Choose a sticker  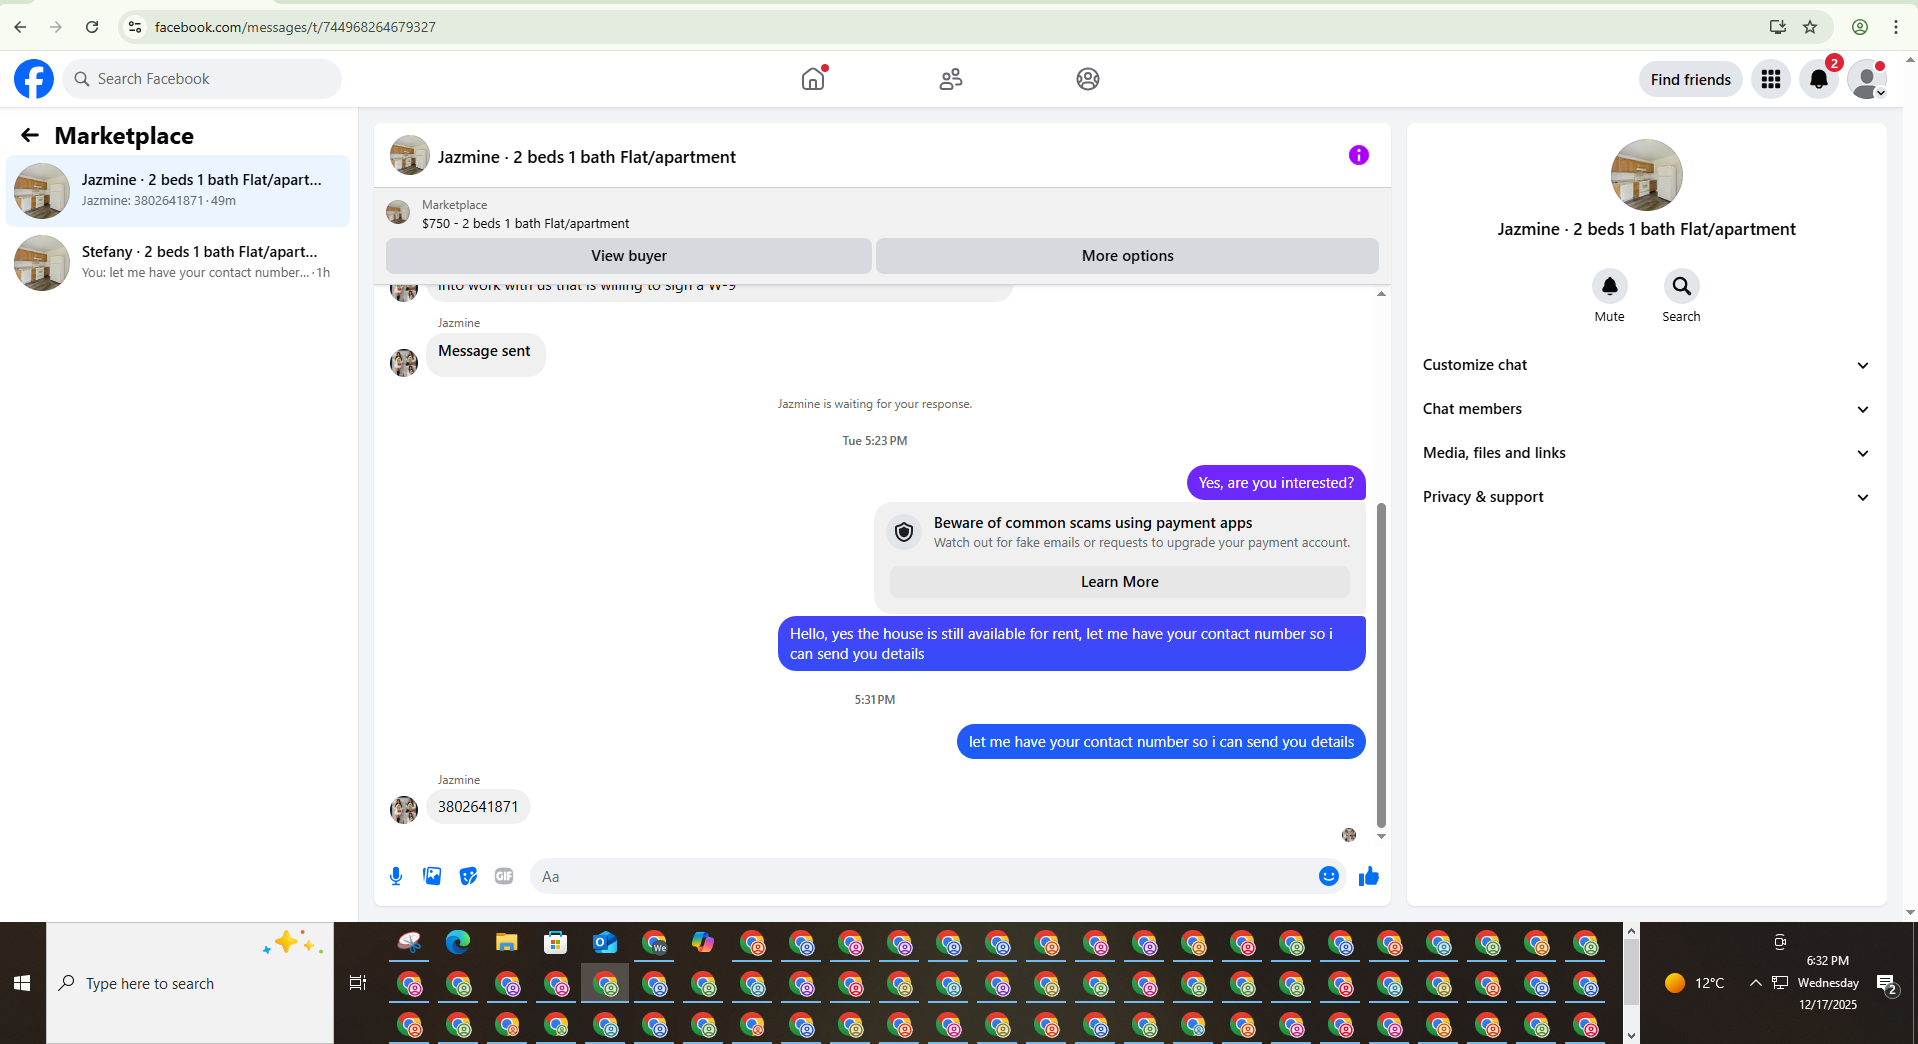pyautogui.click(x=468, y=876)
